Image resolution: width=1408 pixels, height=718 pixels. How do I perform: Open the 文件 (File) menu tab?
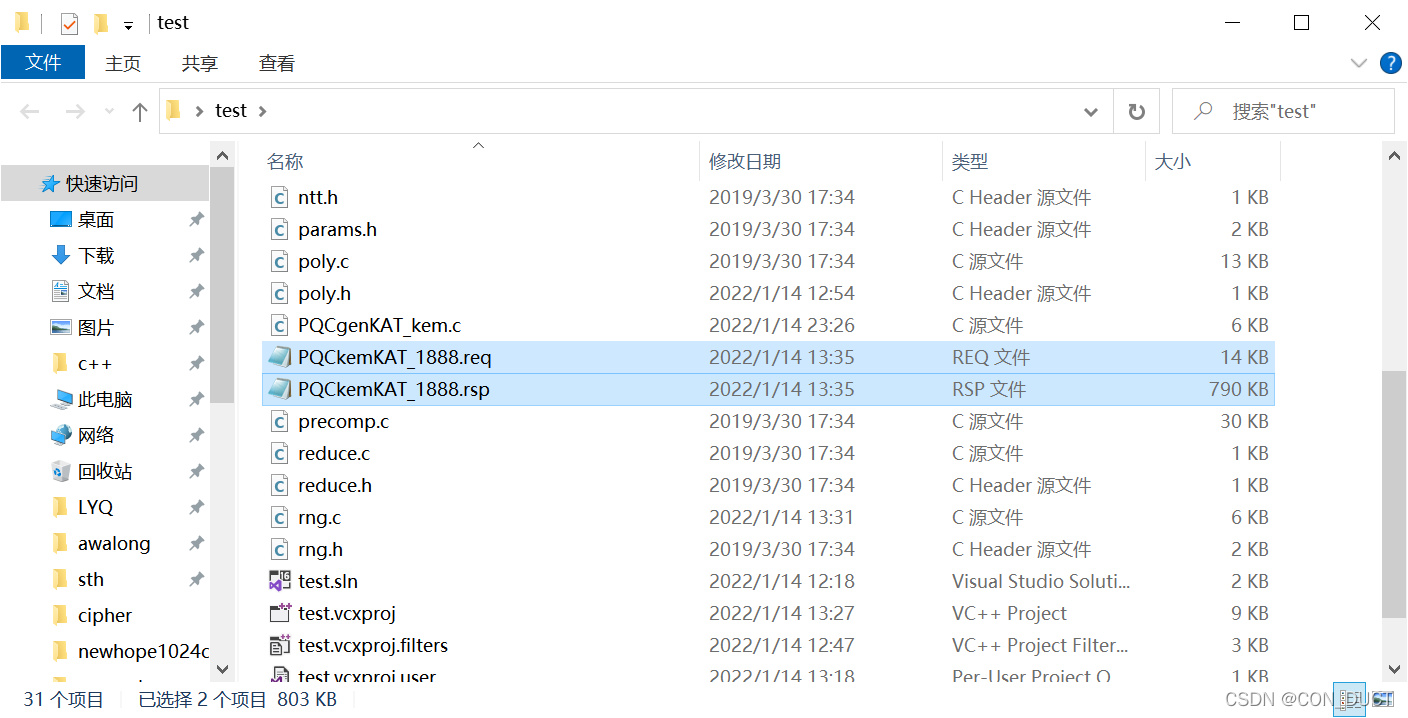[x=43, y=63]
